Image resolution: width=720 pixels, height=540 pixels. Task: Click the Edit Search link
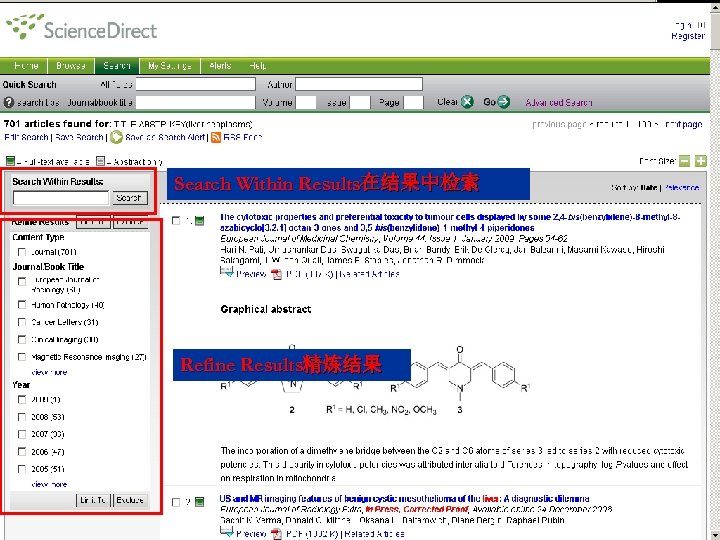(x=26, y=137)
